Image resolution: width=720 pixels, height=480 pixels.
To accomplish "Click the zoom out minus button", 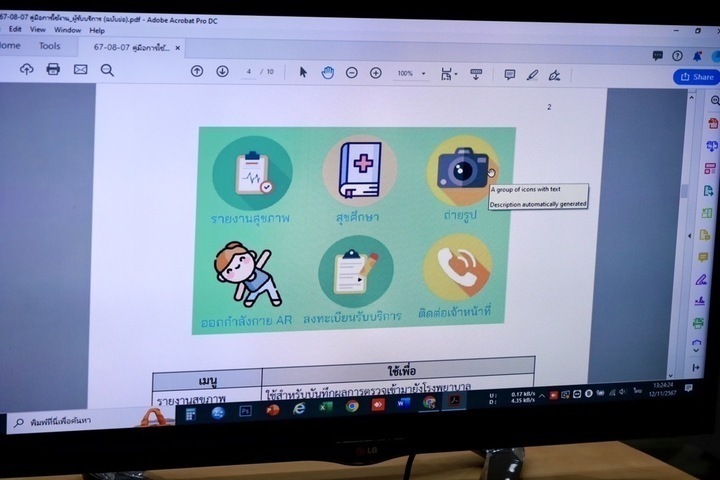I will tap(352, 72).
